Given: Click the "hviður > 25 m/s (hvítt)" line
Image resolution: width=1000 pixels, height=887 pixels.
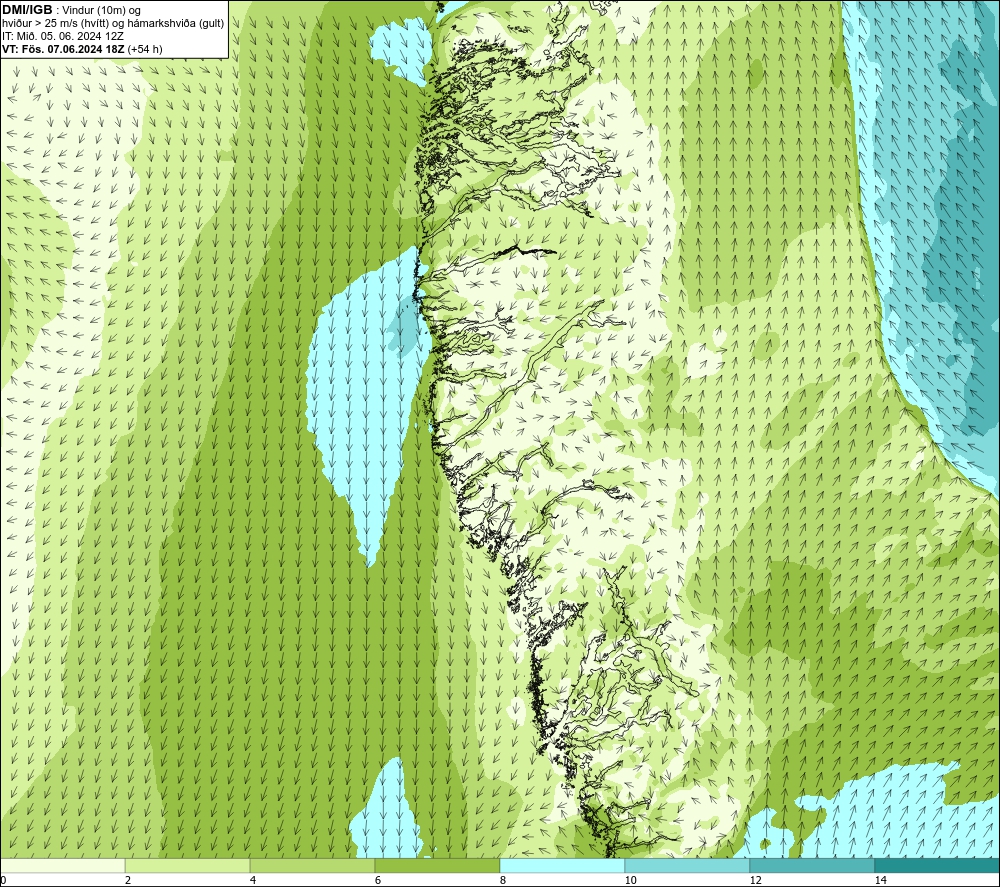Looking at the screenshot, I should (x=57, y=24).
